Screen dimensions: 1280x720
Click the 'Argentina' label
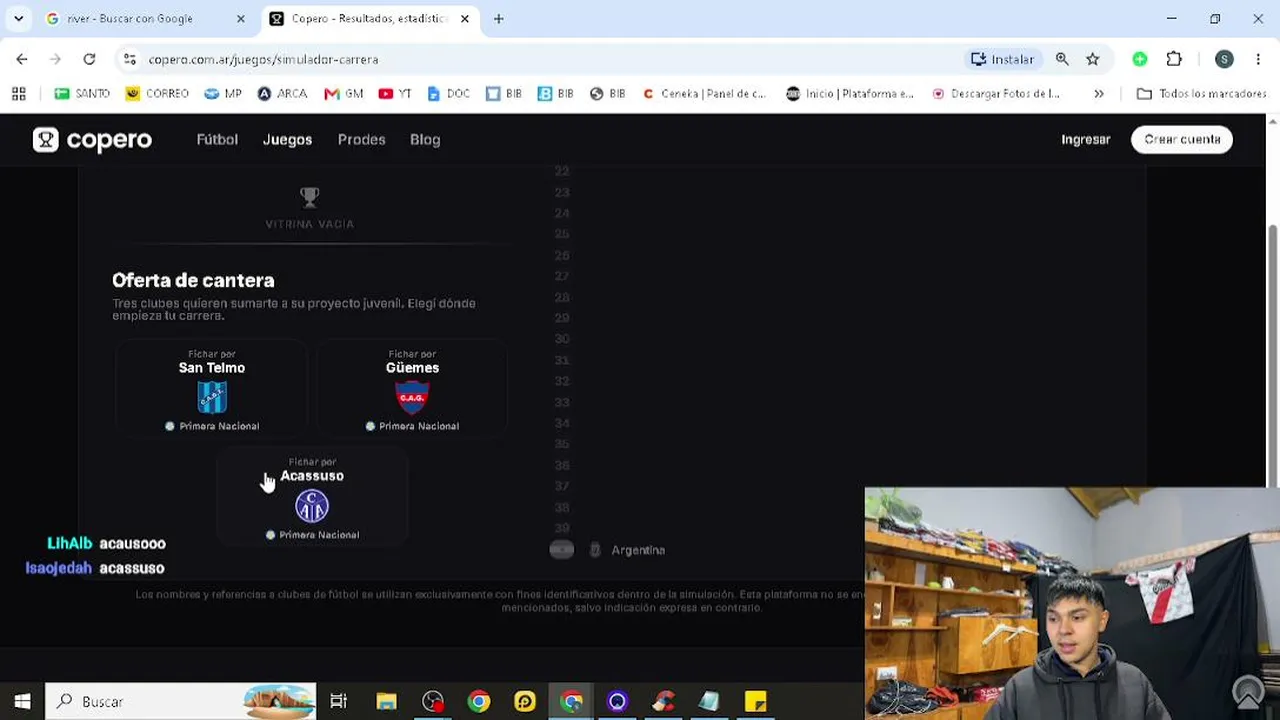(638, 550)
